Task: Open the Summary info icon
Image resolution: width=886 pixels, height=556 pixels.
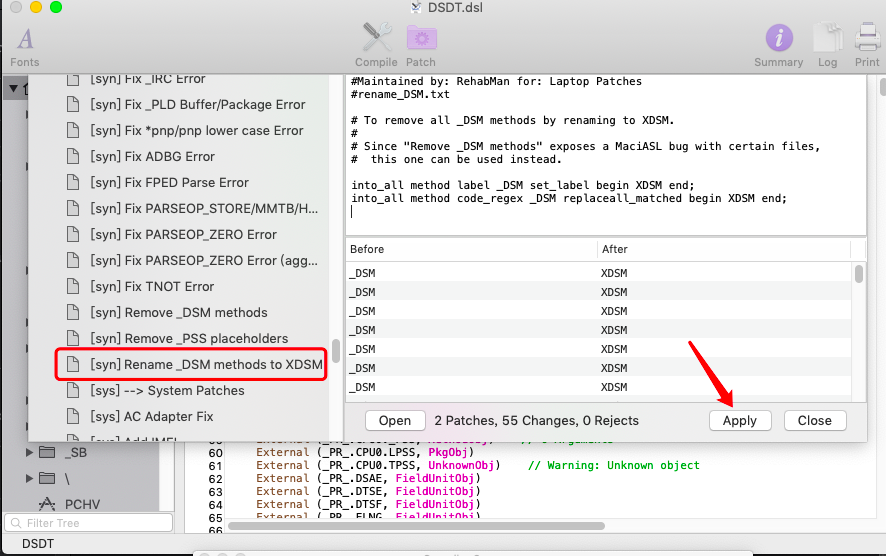Action: 779,38
